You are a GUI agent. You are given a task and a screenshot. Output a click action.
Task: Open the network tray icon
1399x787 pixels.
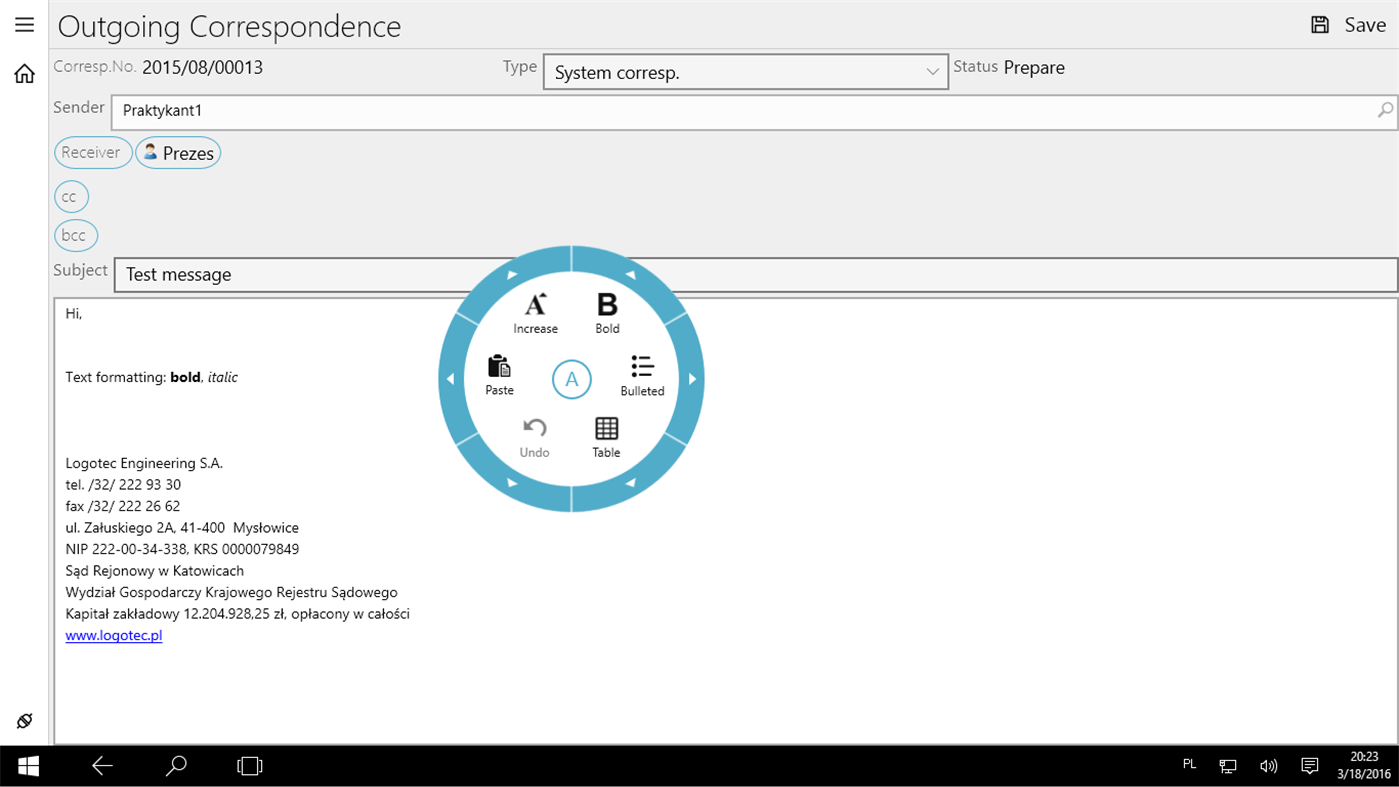1228,766
